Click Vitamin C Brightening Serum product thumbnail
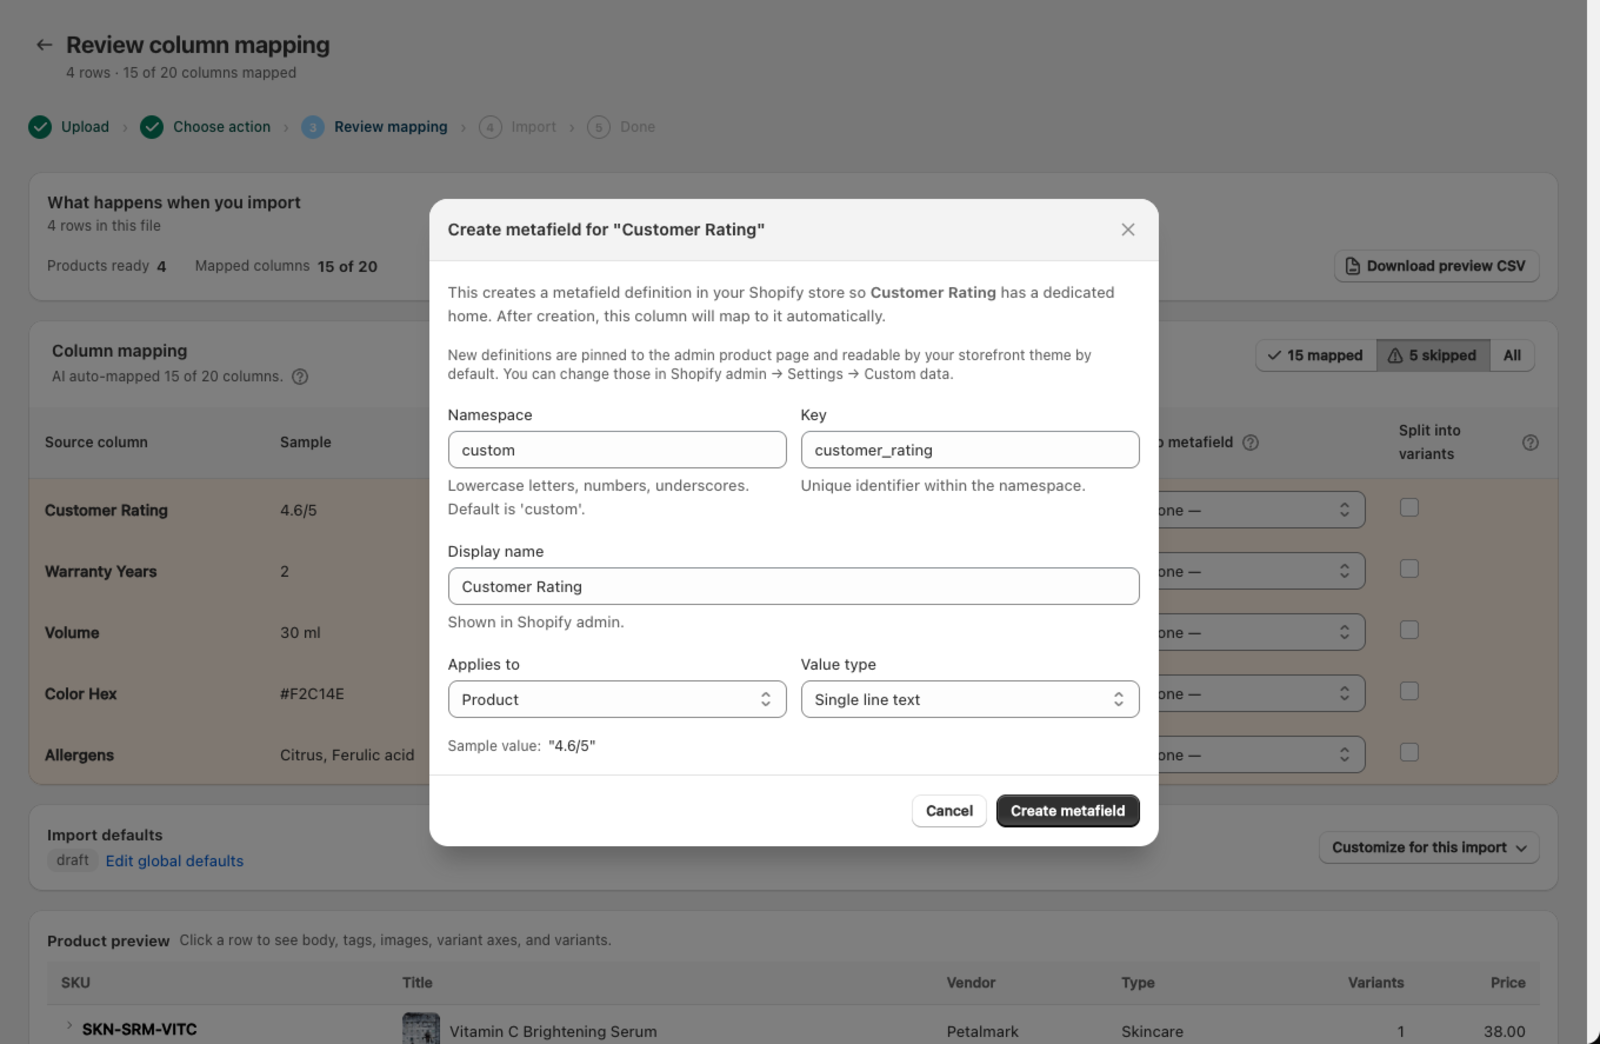The width and height of the screenshot is (1600, 1044). coord(421,1029)
